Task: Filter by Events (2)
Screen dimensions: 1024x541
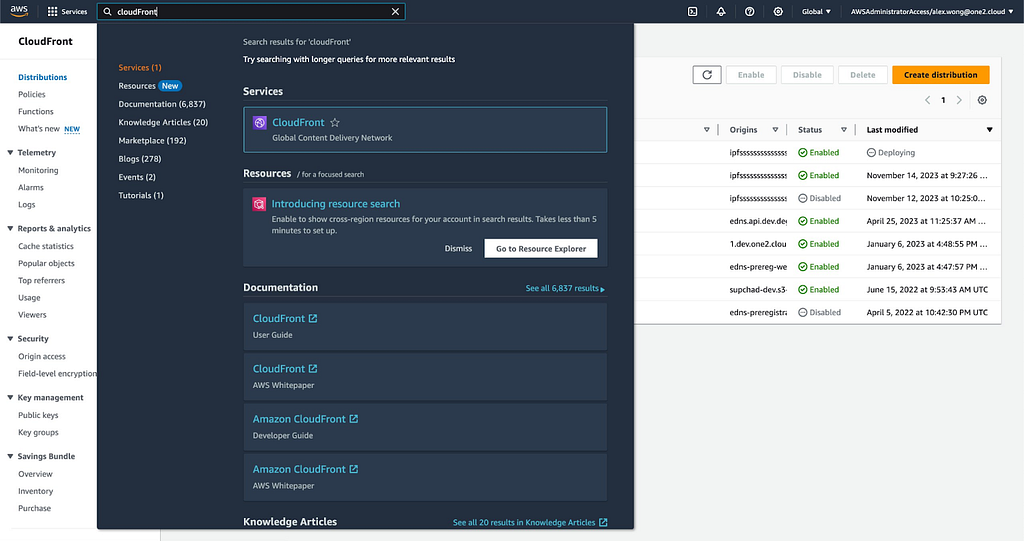Action: pos(137,177)
